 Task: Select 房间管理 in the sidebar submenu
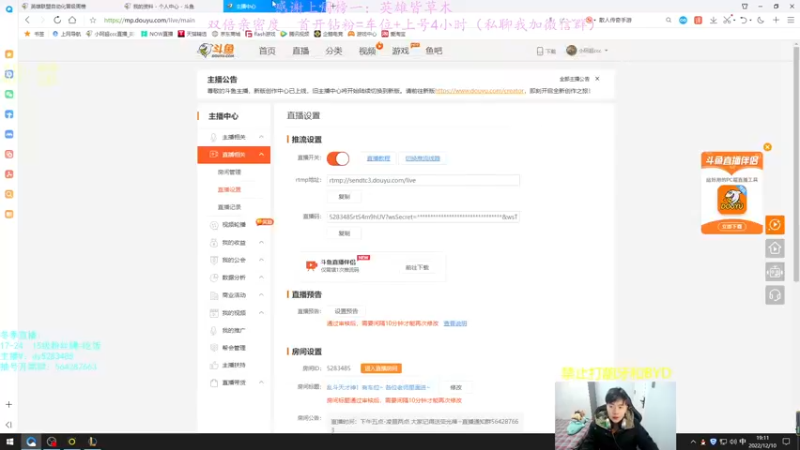tap(229, 172)
